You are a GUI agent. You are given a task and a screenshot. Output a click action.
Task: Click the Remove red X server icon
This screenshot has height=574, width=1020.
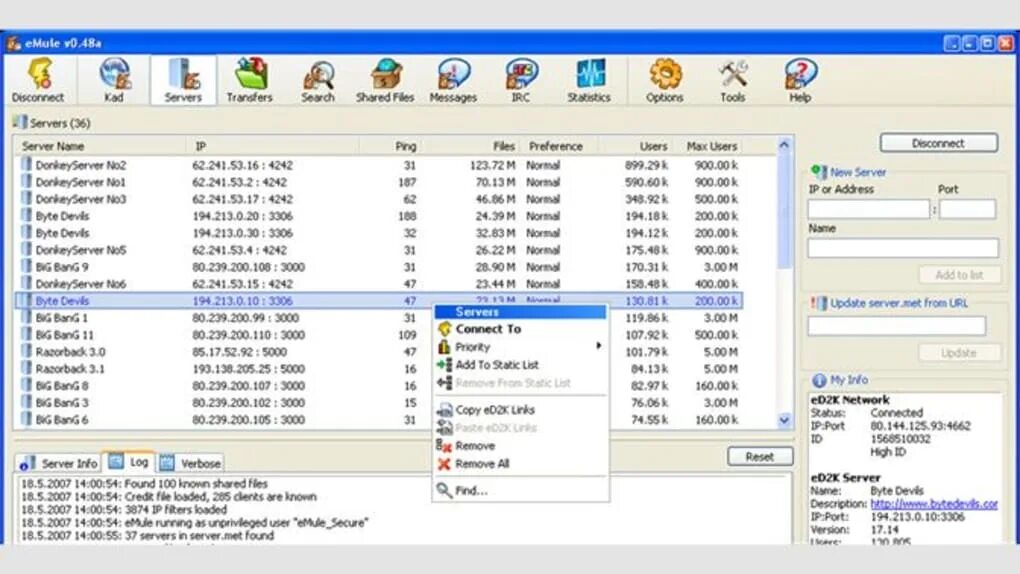point(444,446)
